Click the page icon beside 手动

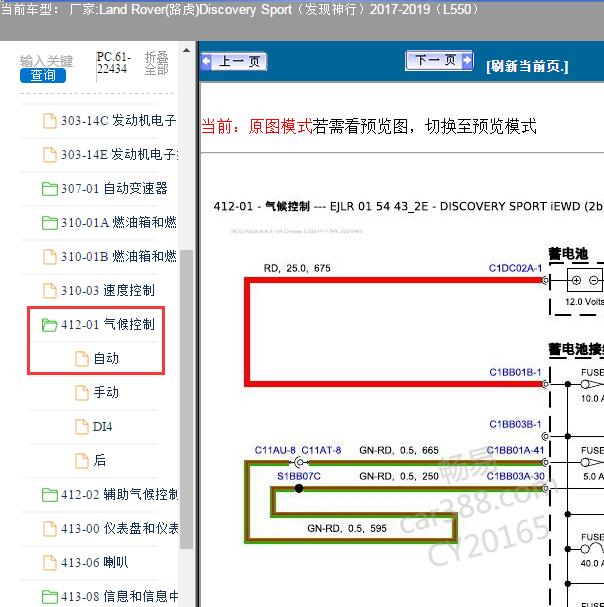click(x=81, y=393)
